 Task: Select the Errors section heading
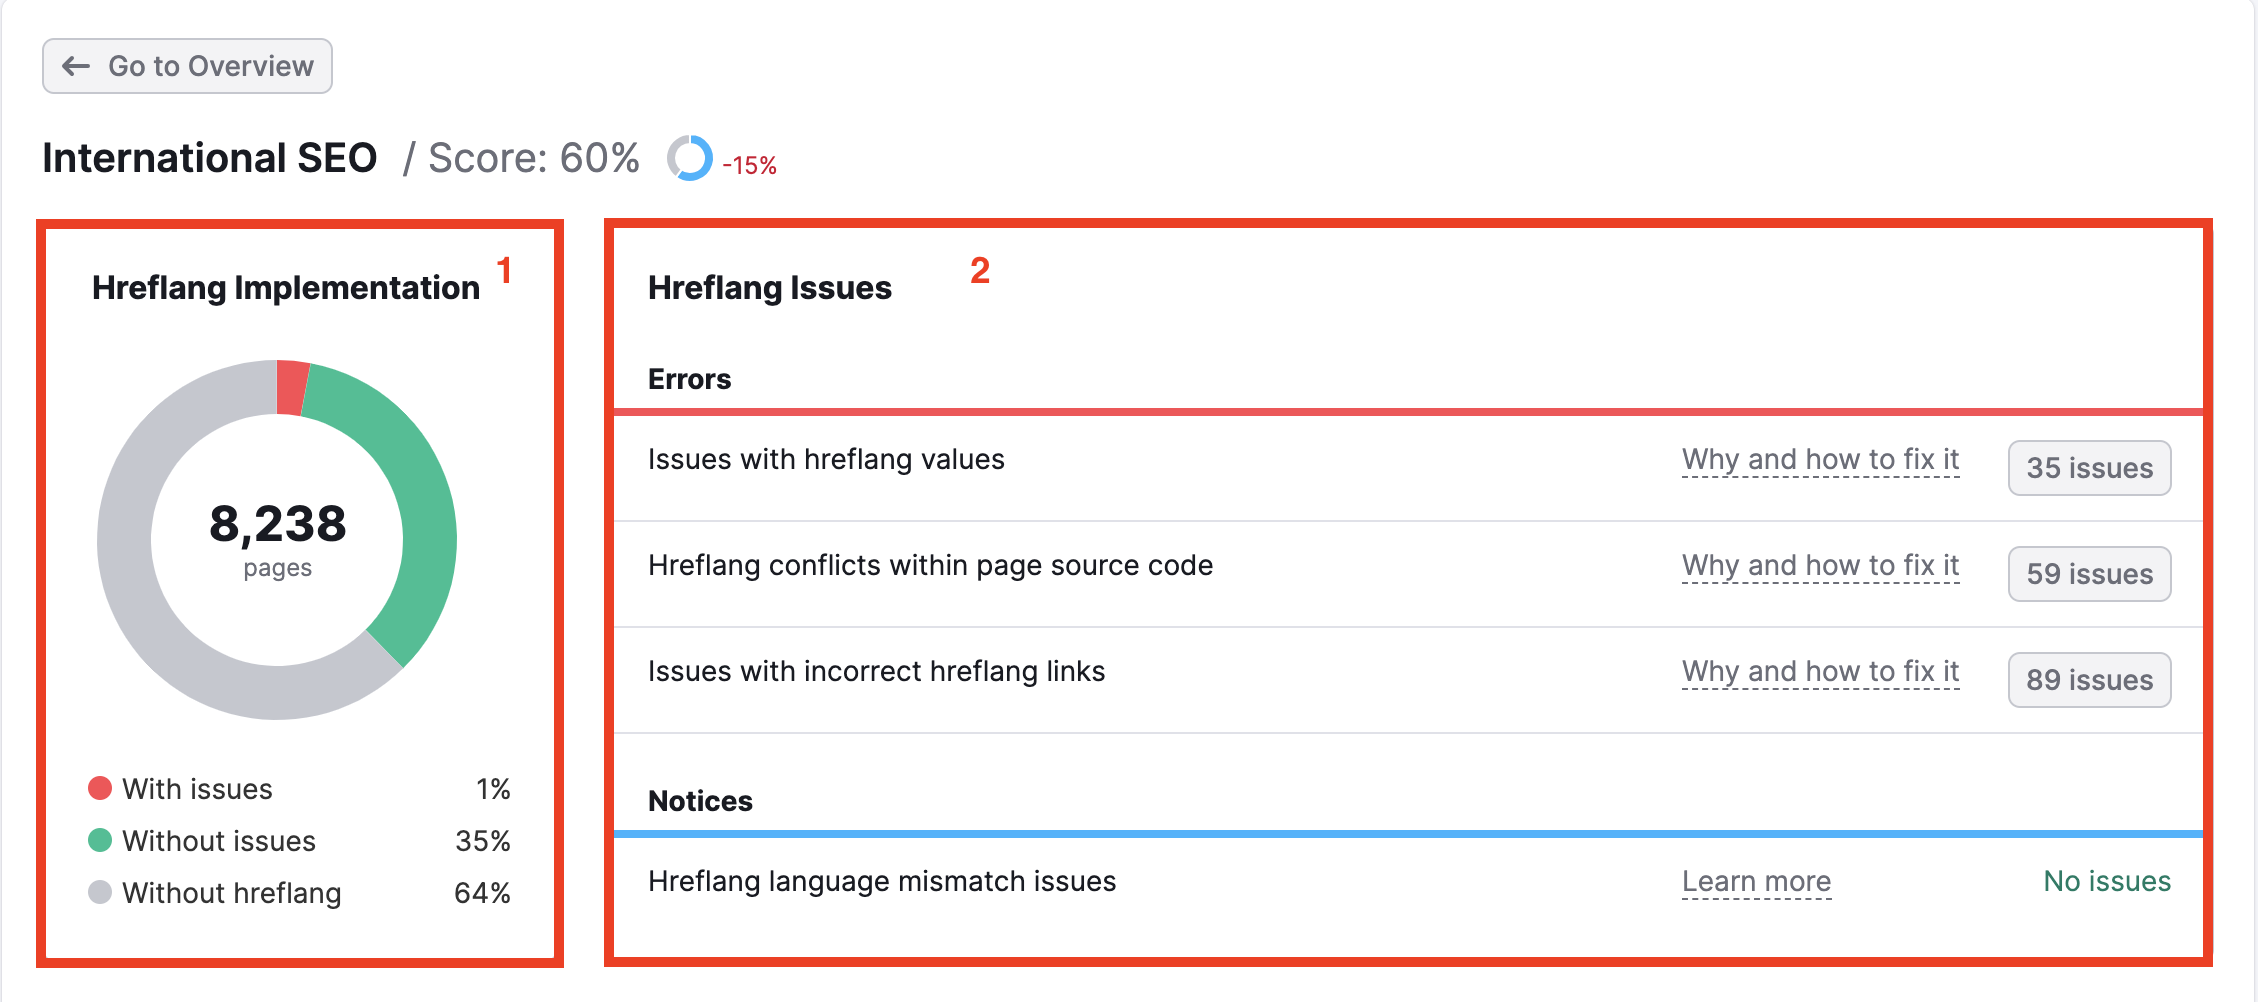[689, 378]
